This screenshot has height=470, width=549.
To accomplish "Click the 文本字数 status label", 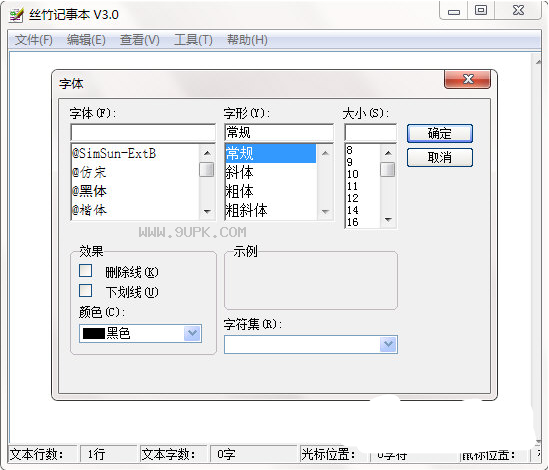I will tap(169, 454).
